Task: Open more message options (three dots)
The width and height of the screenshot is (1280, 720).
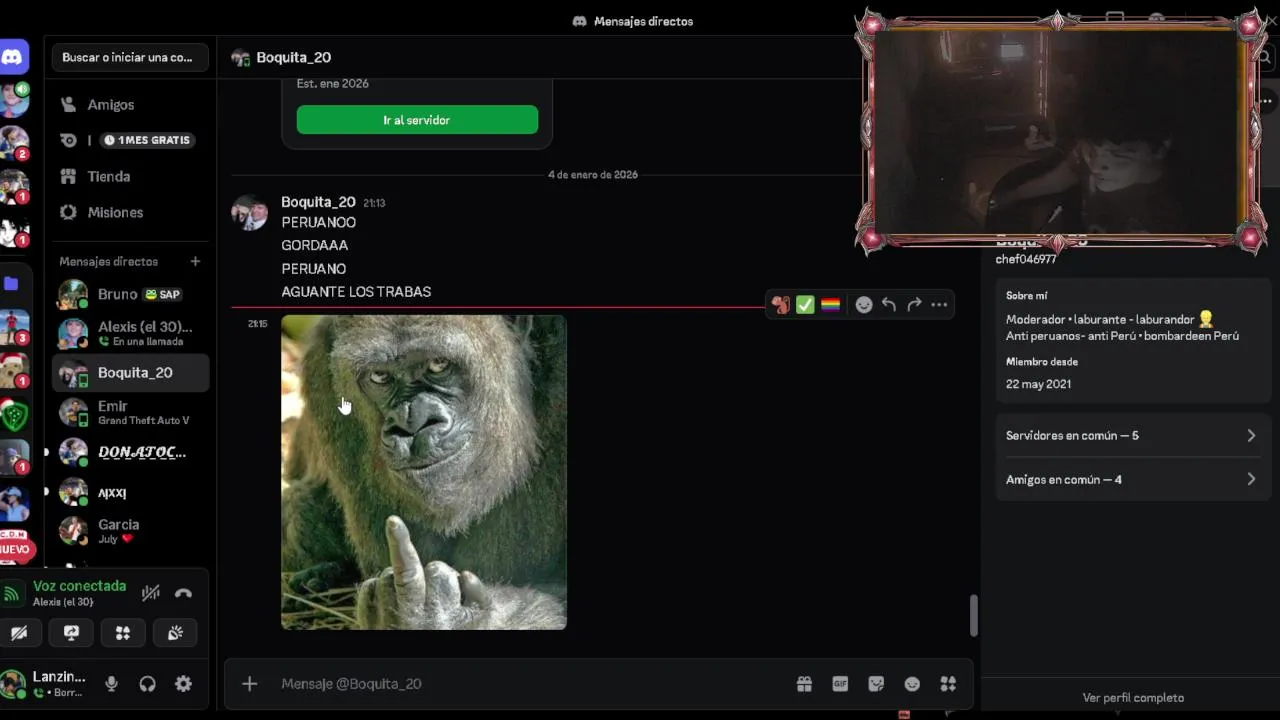Action: click(x=939, y=305)
